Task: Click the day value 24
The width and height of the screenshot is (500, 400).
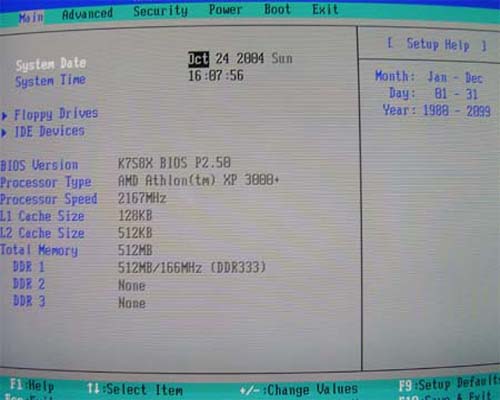Action: click(222, 59)
